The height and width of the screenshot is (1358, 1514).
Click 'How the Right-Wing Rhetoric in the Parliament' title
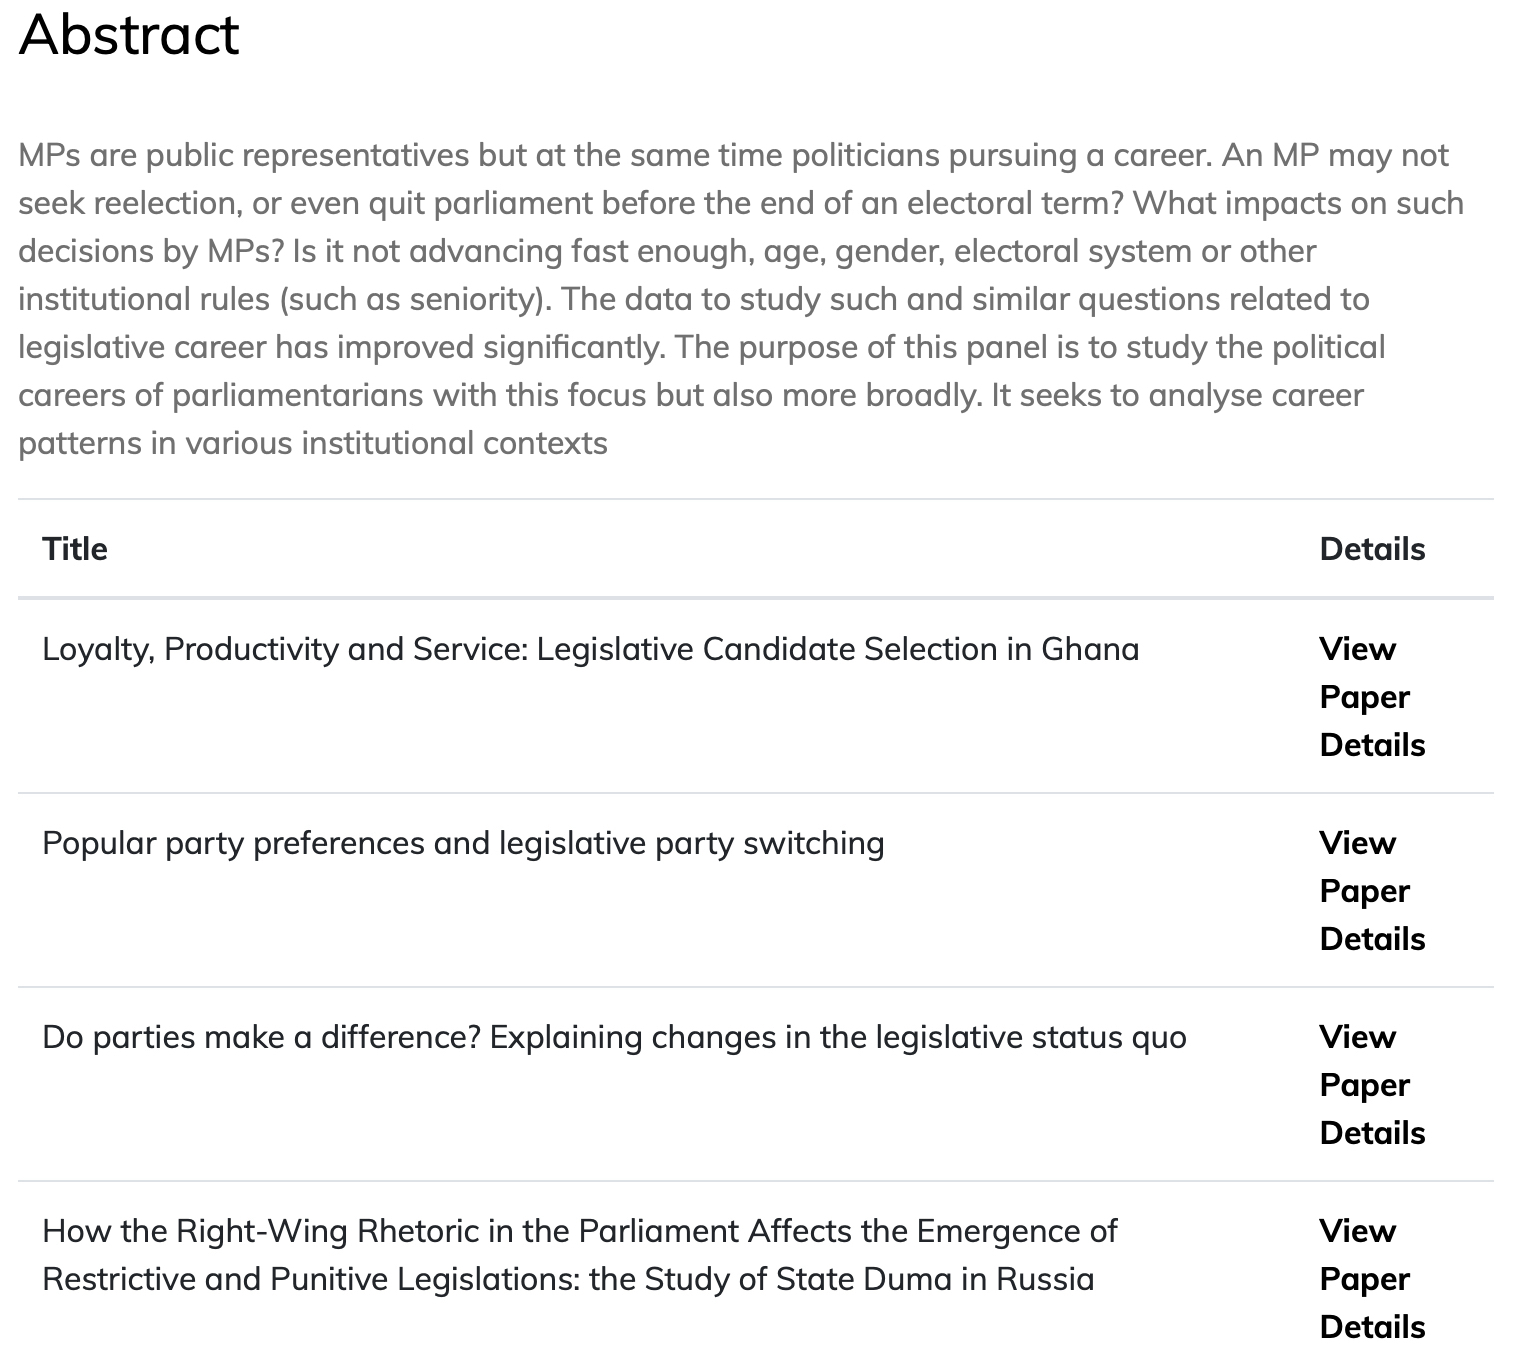tap(579, 1231)
